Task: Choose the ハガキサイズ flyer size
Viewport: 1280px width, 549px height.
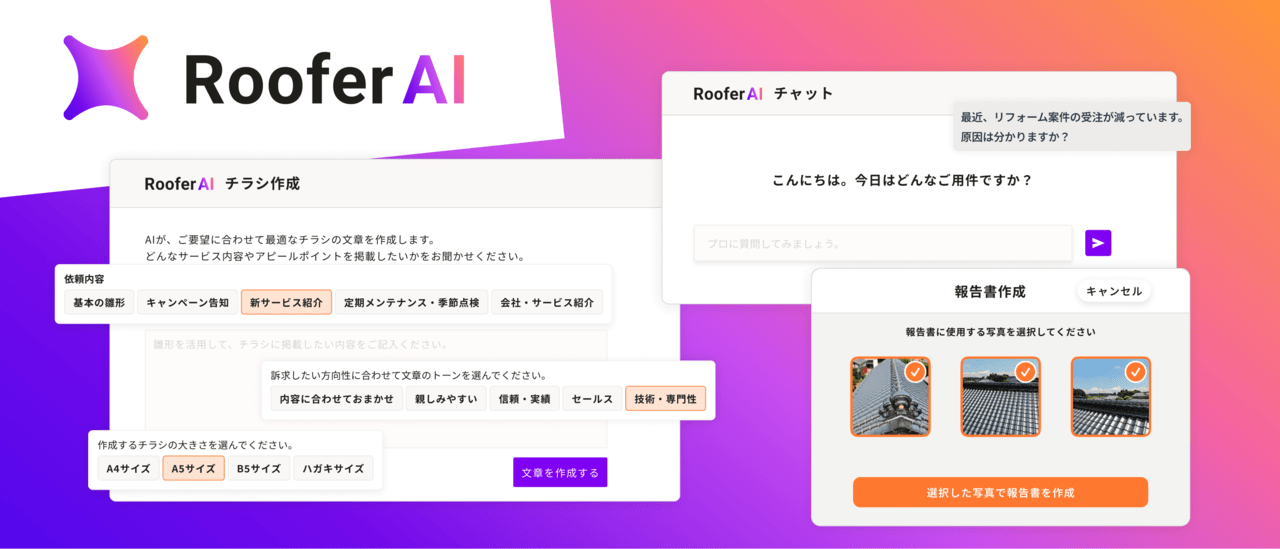Action: [333, 468]
